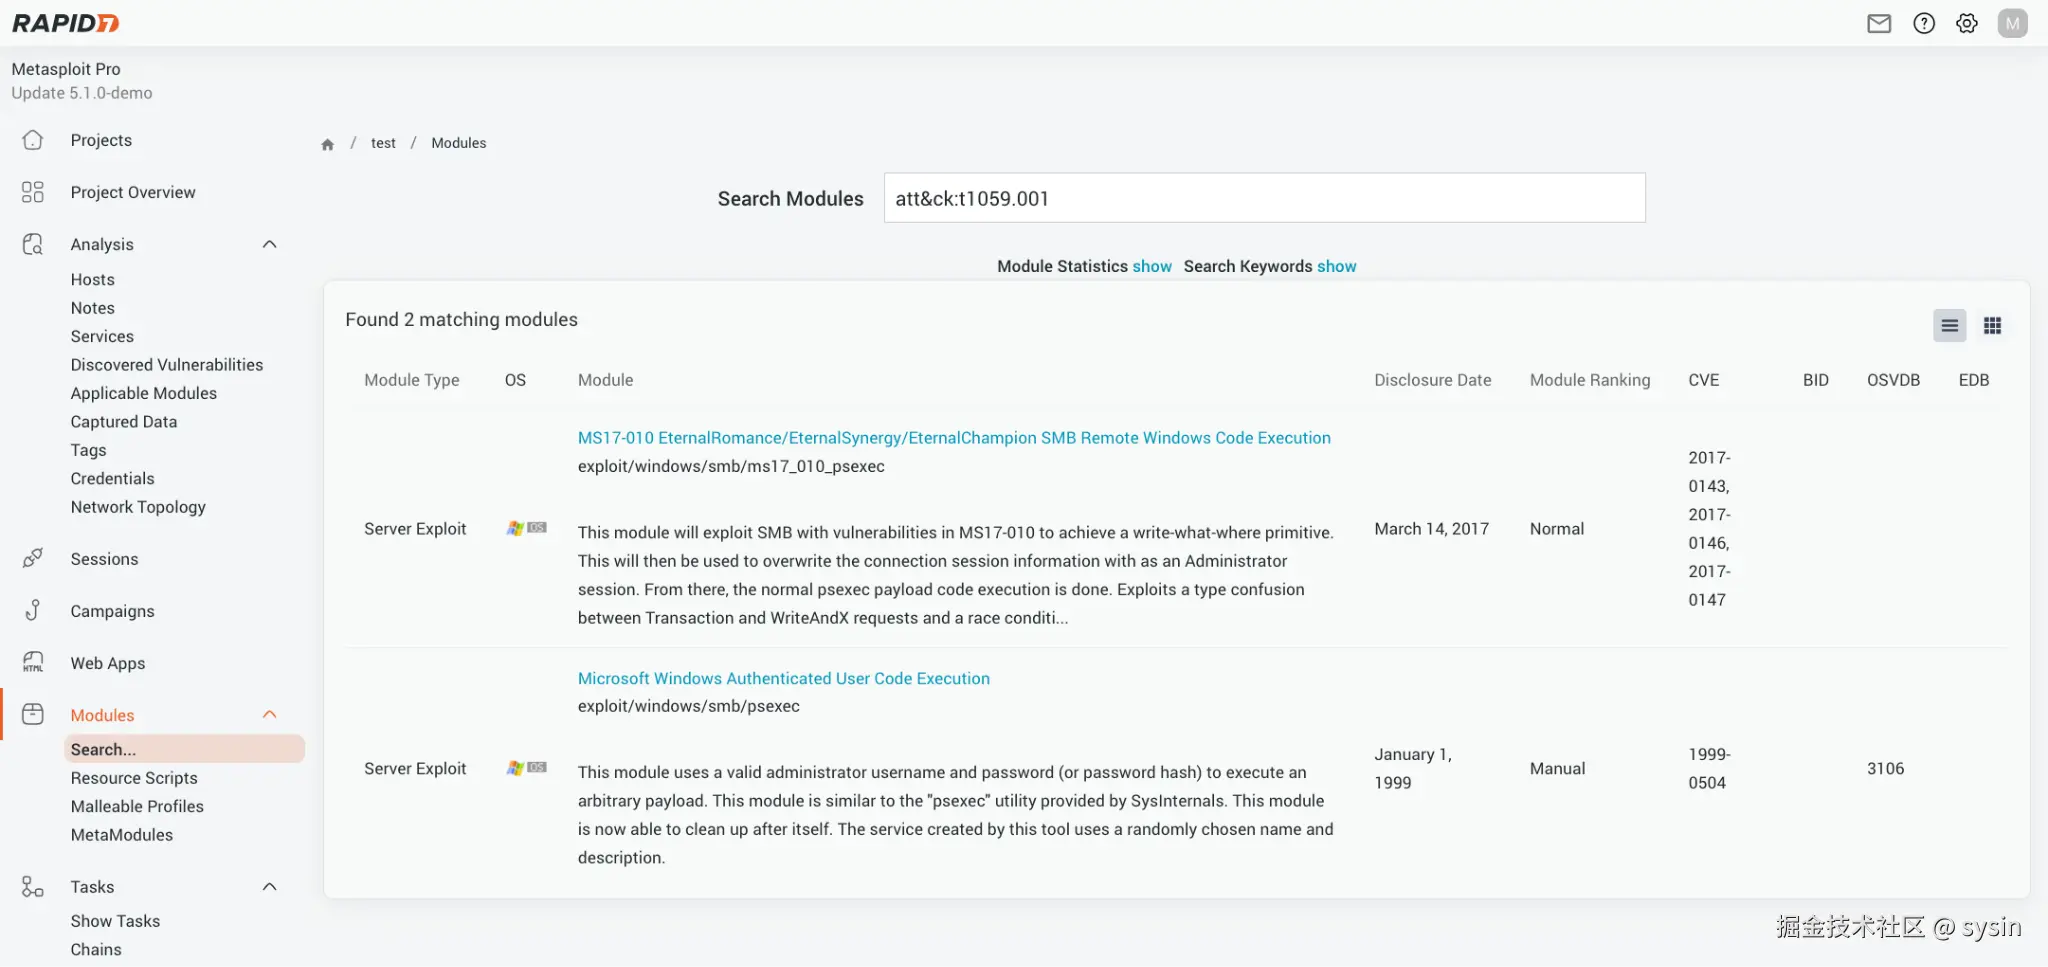Open Notes under Analysis
The height and width of the screenshot is (967, 2048).
93,308
